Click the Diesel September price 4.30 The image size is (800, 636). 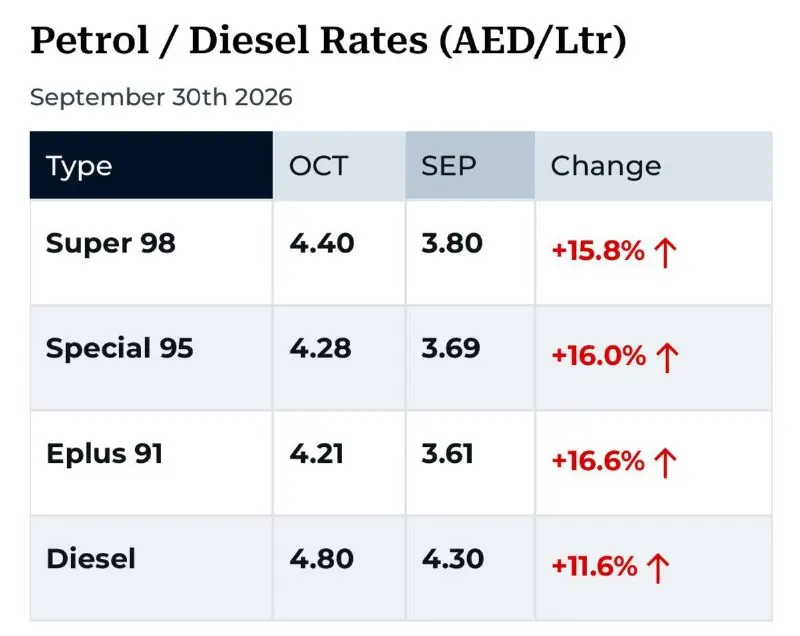[x=453, y=559]
